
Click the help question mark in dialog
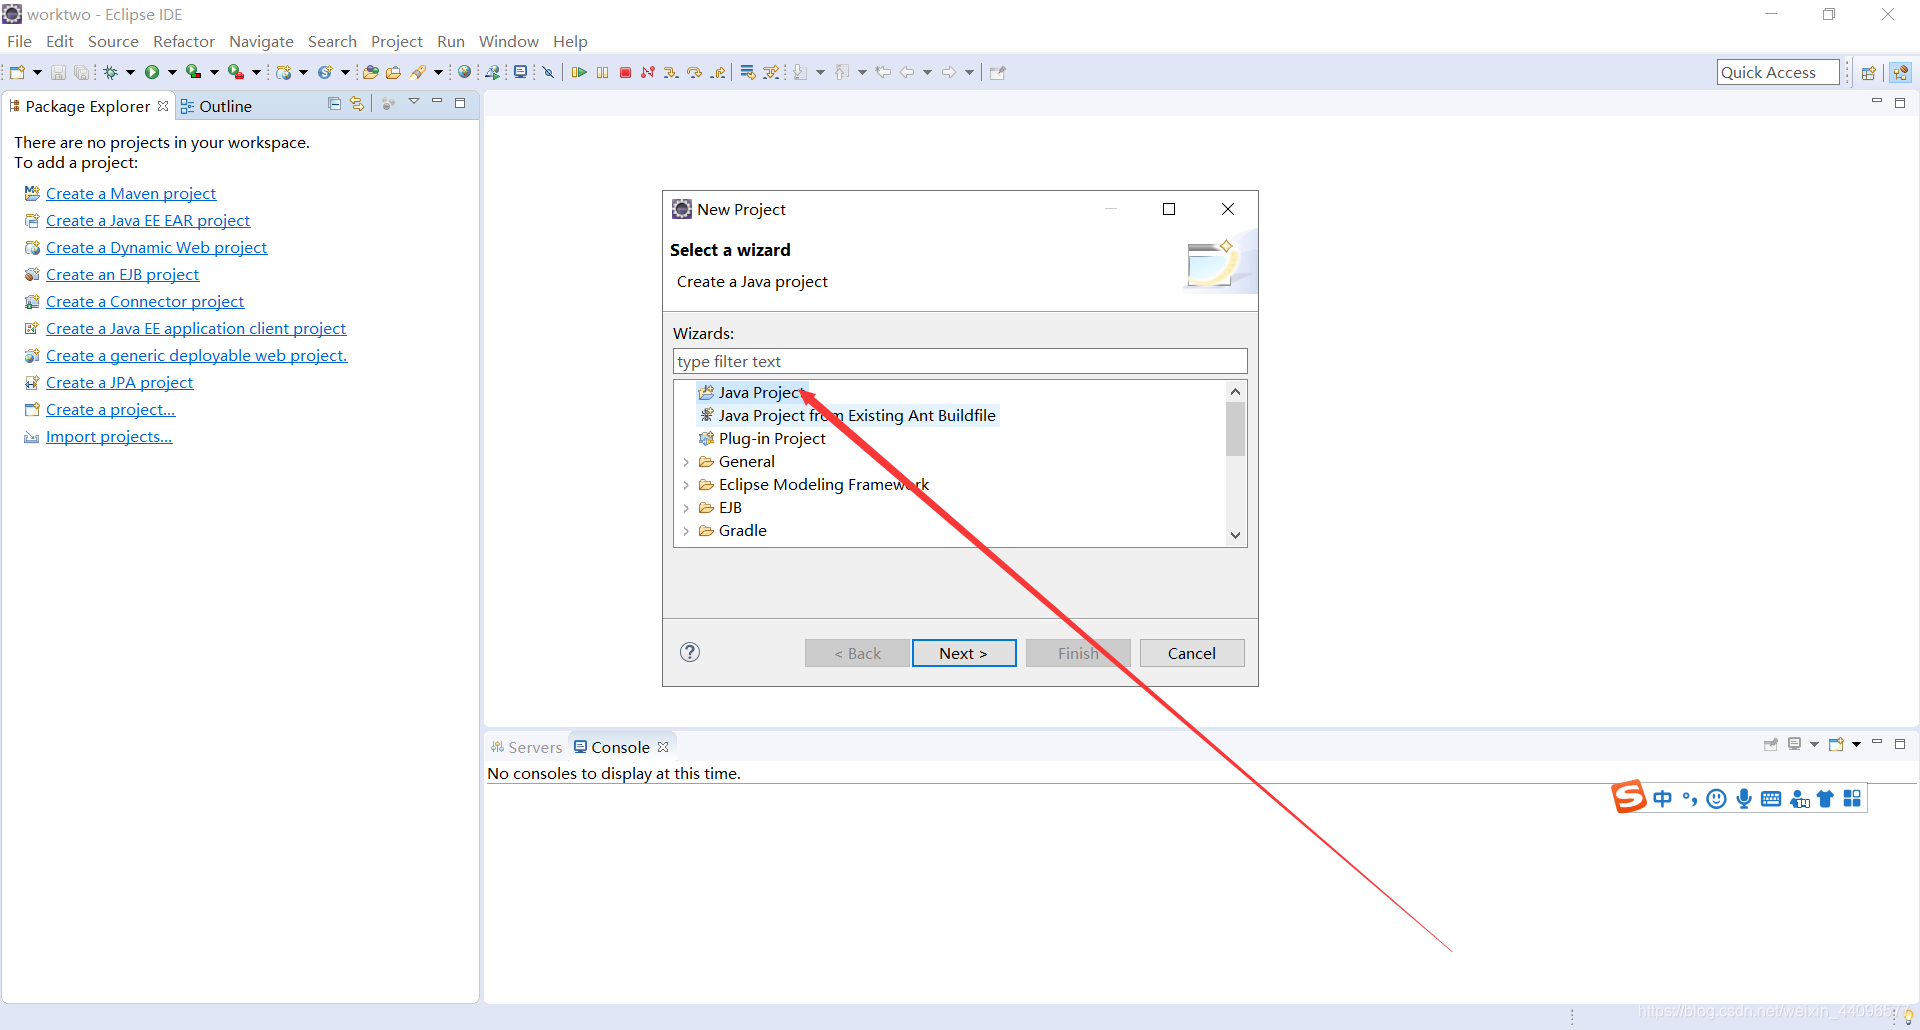click(x=690, y=652)
